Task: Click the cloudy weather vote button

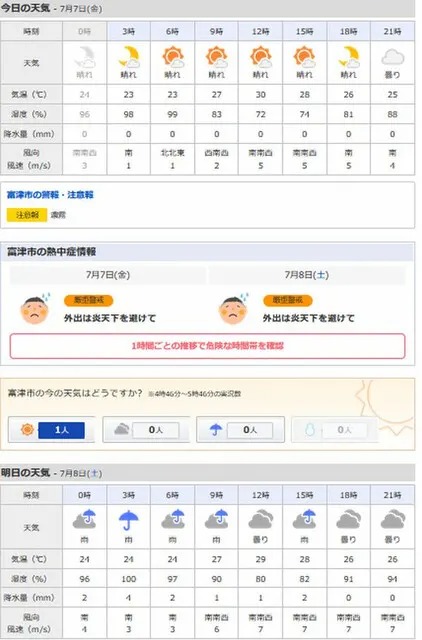Action: [x=146, y=429]
